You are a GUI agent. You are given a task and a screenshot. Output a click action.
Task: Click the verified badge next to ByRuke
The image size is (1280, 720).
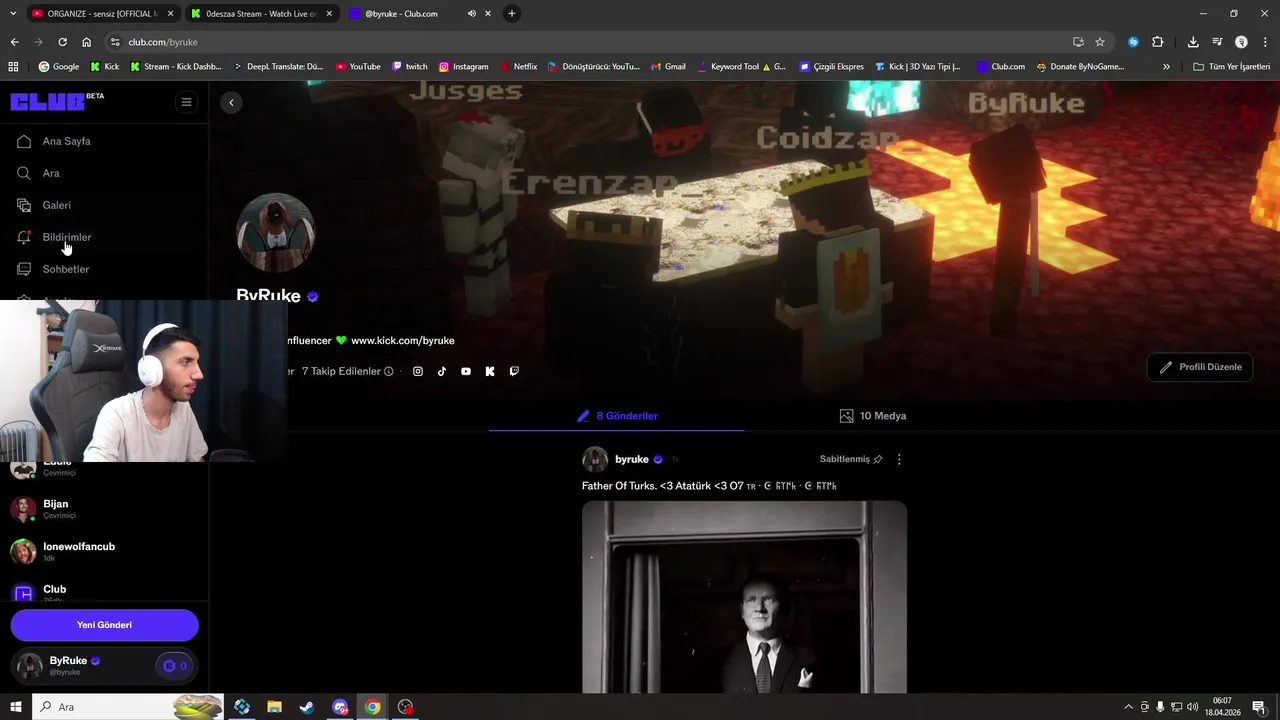[312, 297]
